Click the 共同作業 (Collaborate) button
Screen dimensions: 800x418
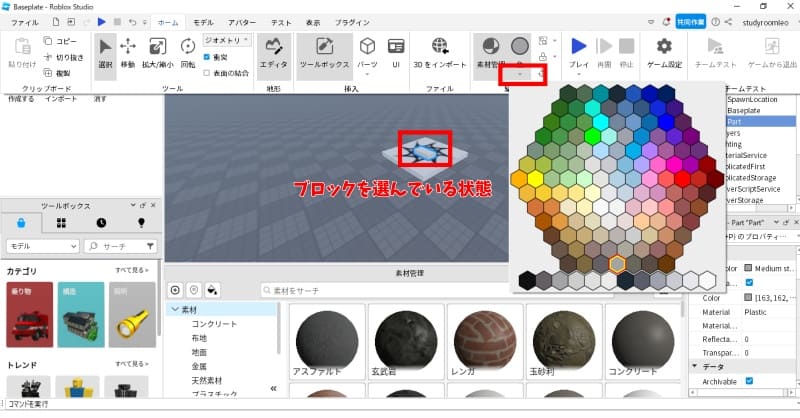point(690,22)
